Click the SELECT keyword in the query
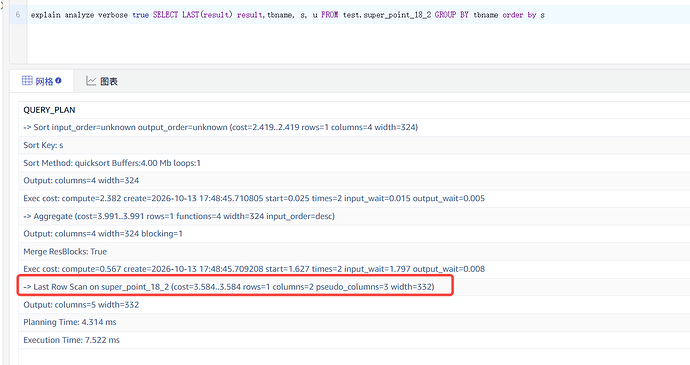690x365 pixels. click(x=165, y=15)
